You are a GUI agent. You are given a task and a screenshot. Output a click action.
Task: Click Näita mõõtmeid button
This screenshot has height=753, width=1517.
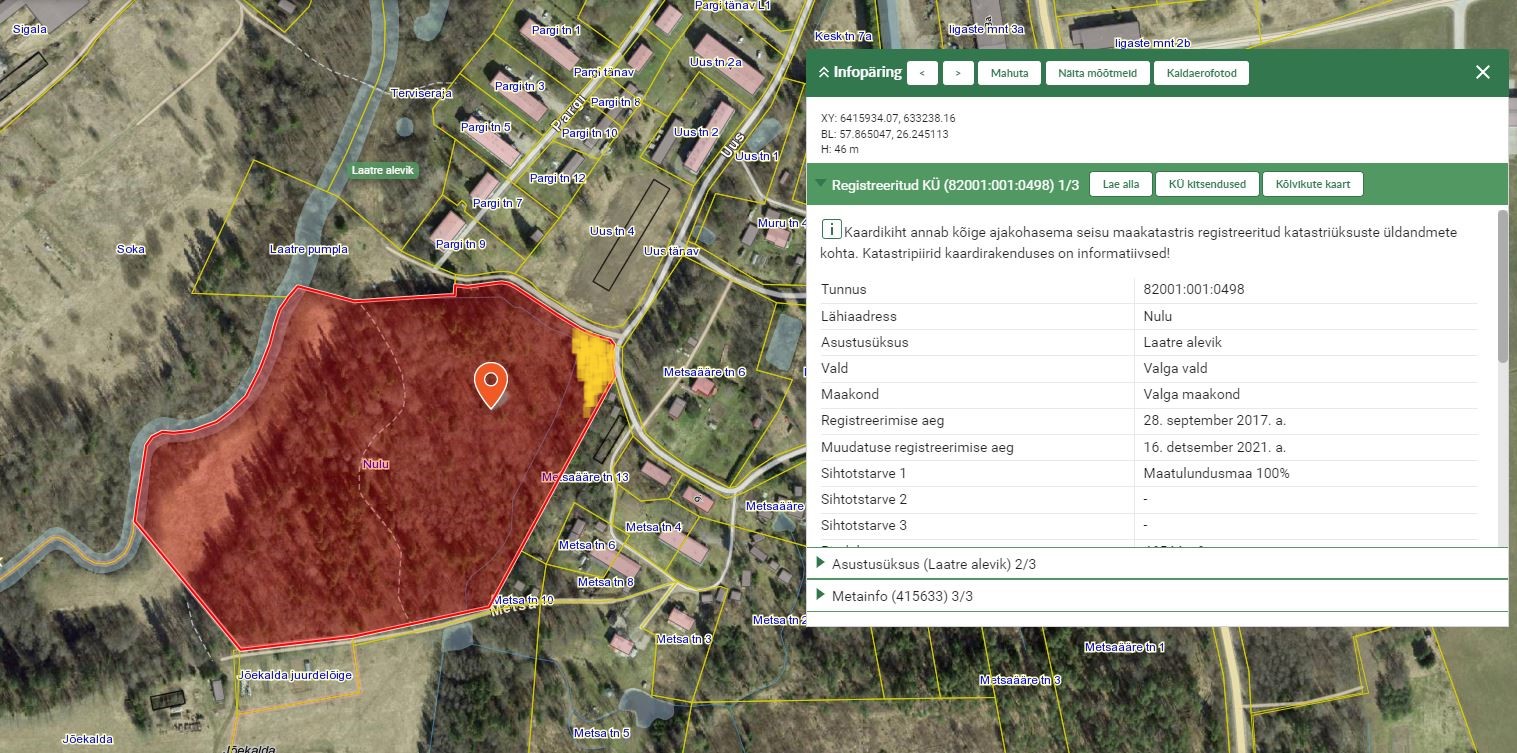(1097, 73)
